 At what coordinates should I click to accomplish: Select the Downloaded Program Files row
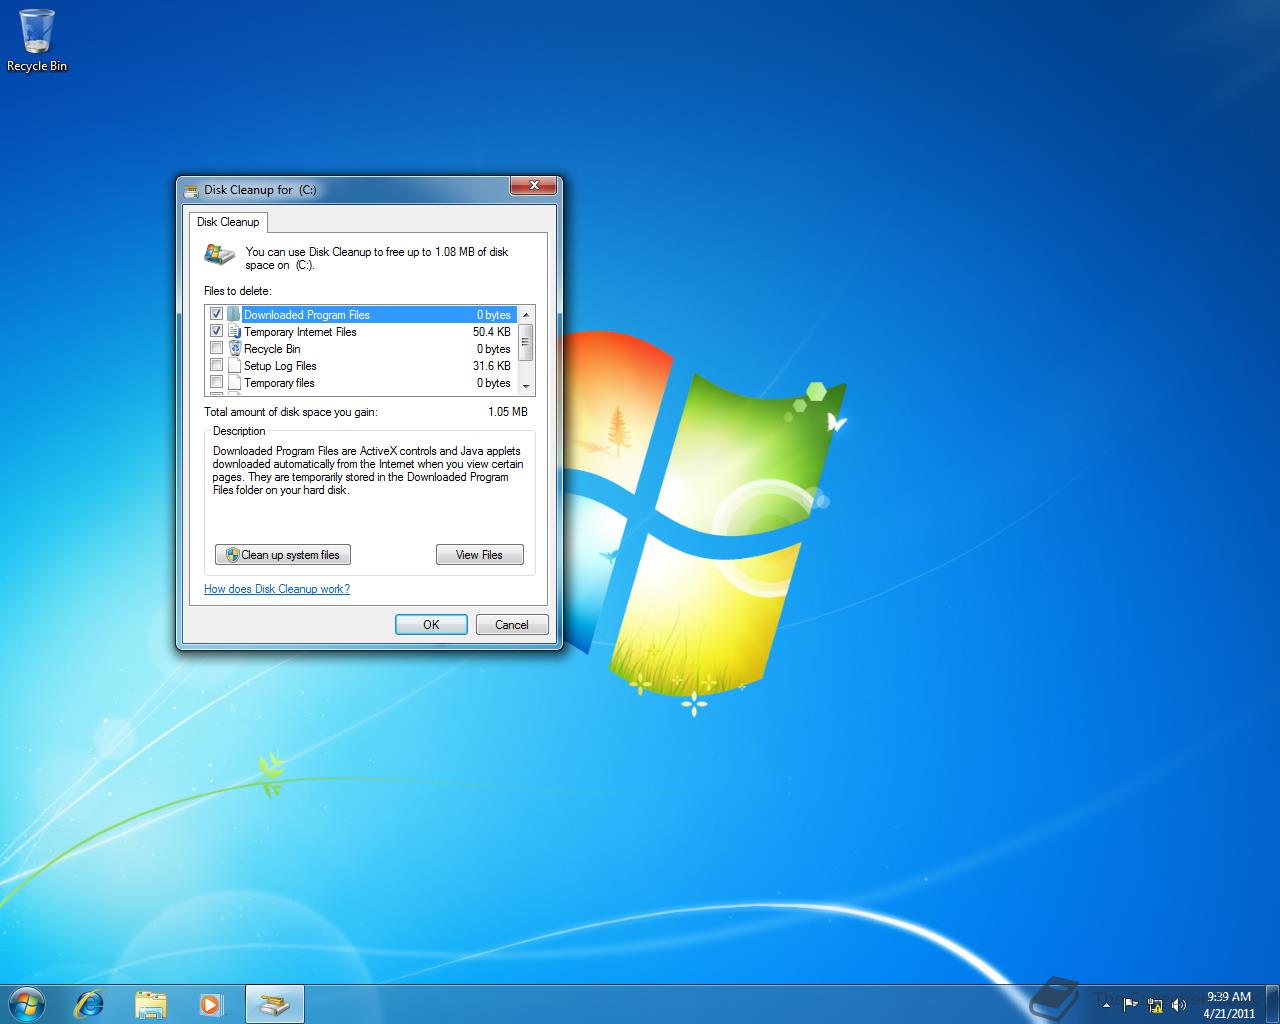pos(361,314)
